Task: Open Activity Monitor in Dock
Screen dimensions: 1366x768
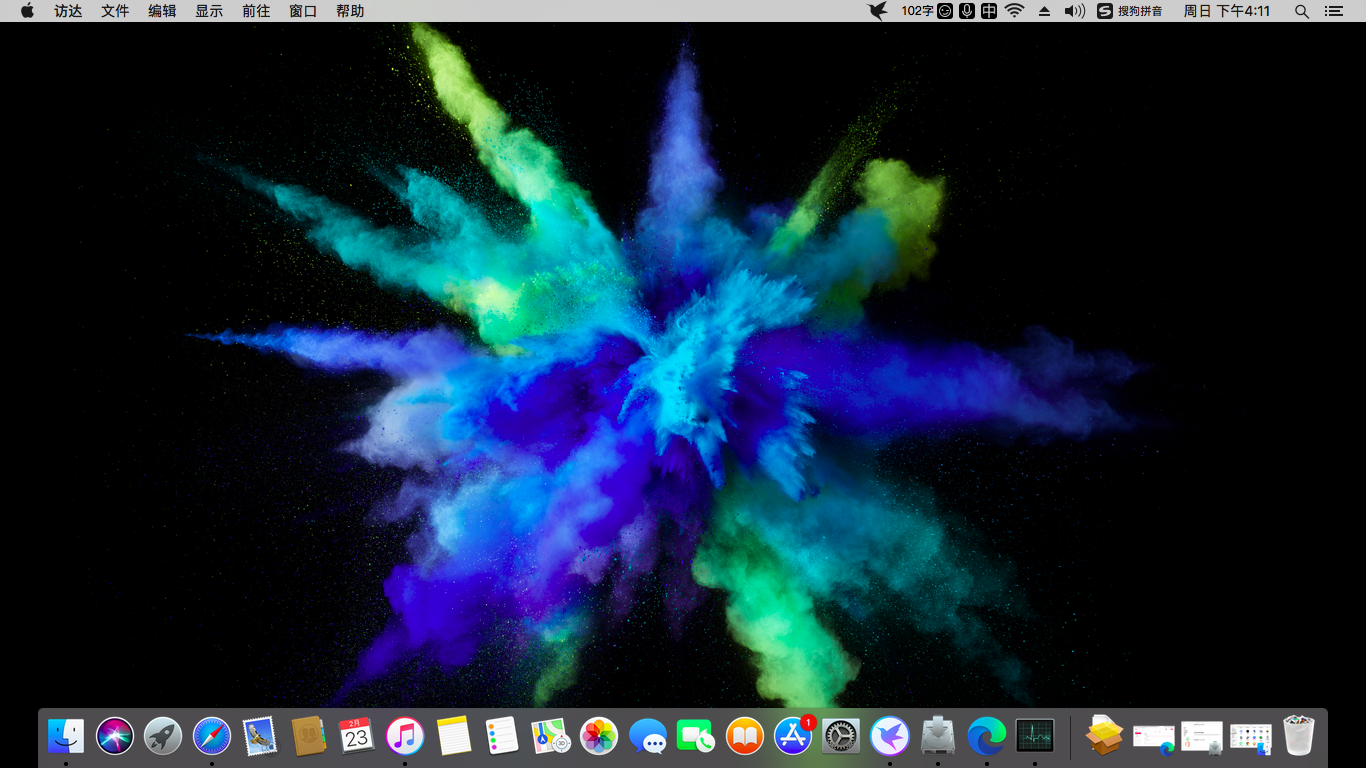Action: pyautogui.click(x=1035, y=737)
